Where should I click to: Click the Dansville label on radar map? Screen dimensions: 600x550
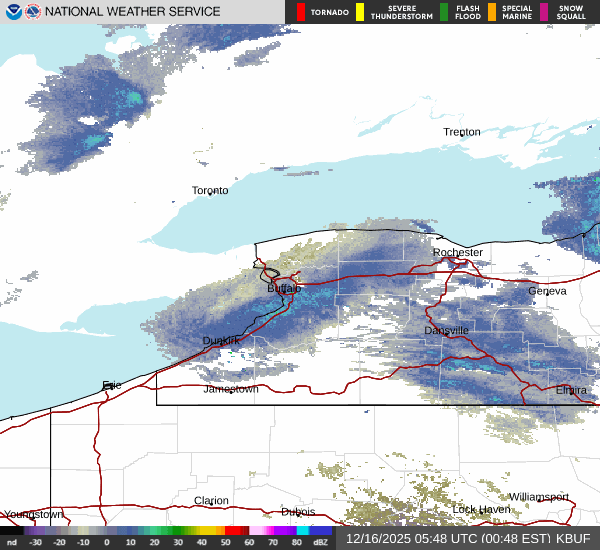(x=446, y=331)
